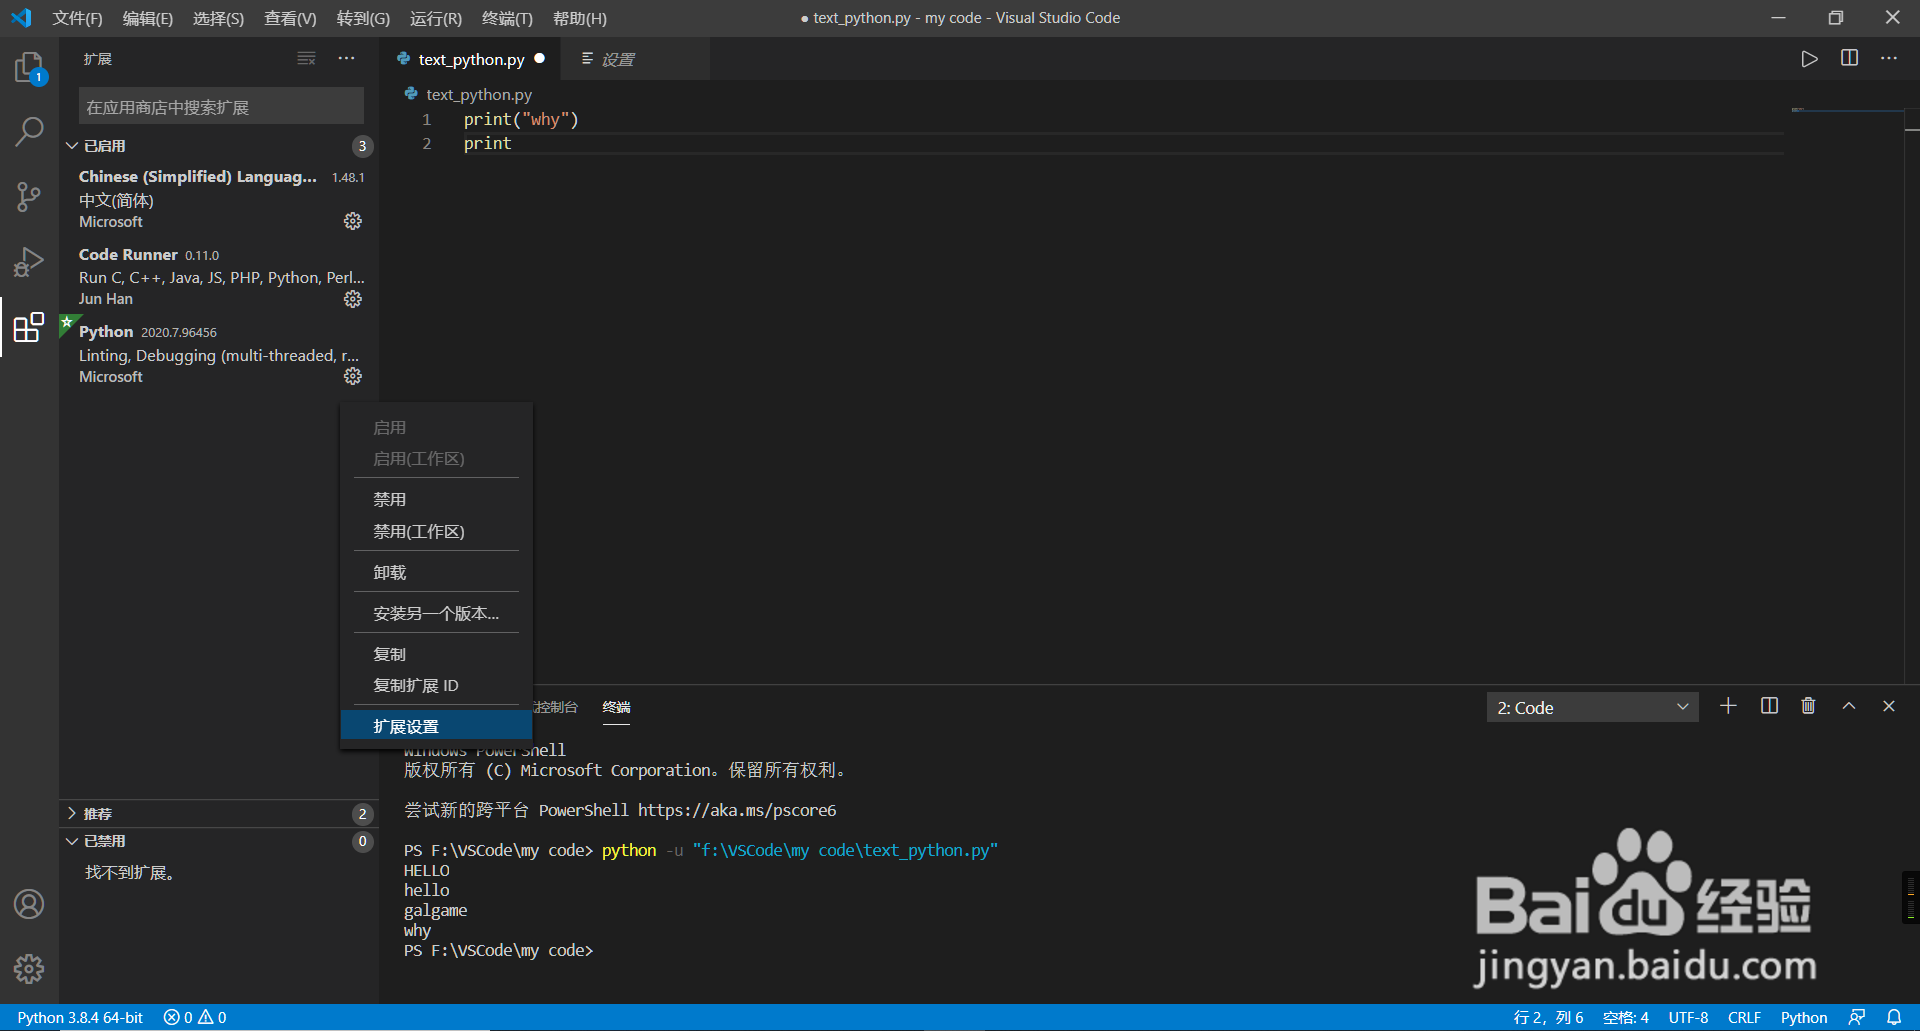Split the terminal panel
1920x1031 pixels.
coord(1769,706)
